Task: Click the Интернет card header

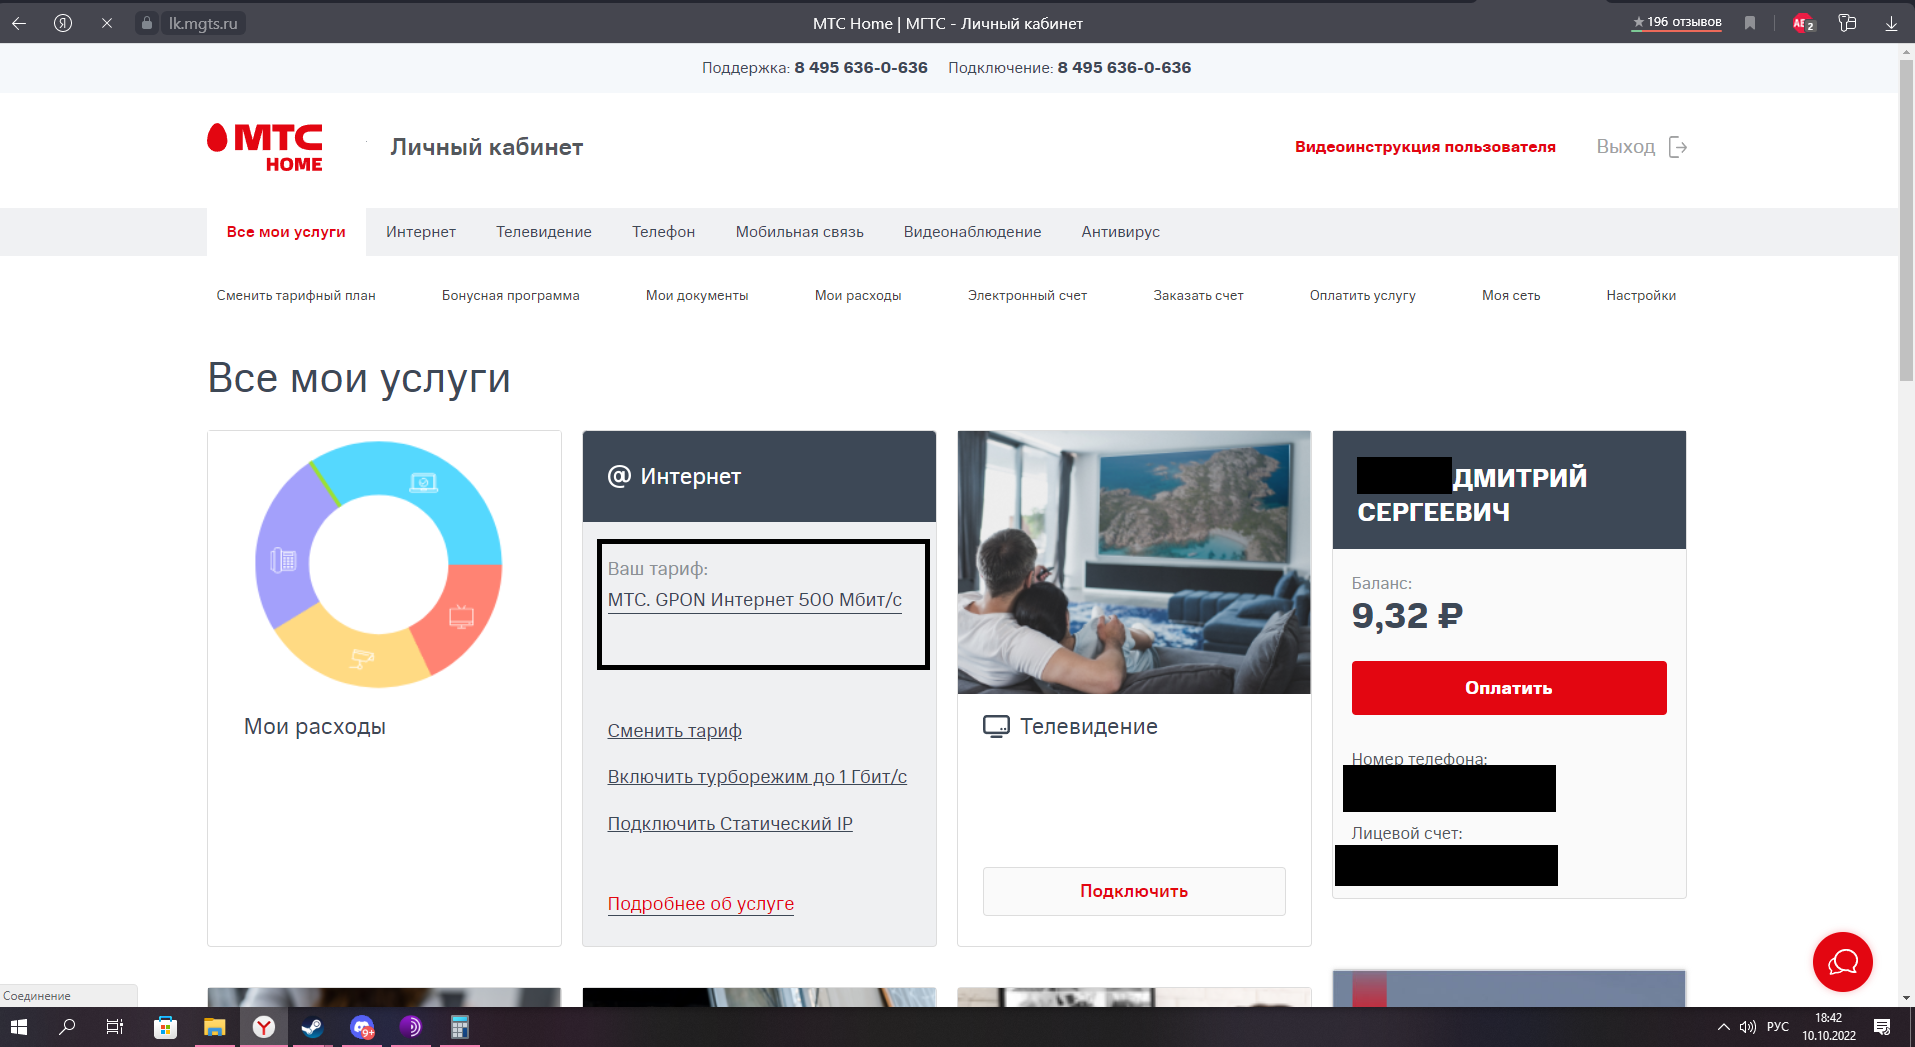Action: point(759,476)
